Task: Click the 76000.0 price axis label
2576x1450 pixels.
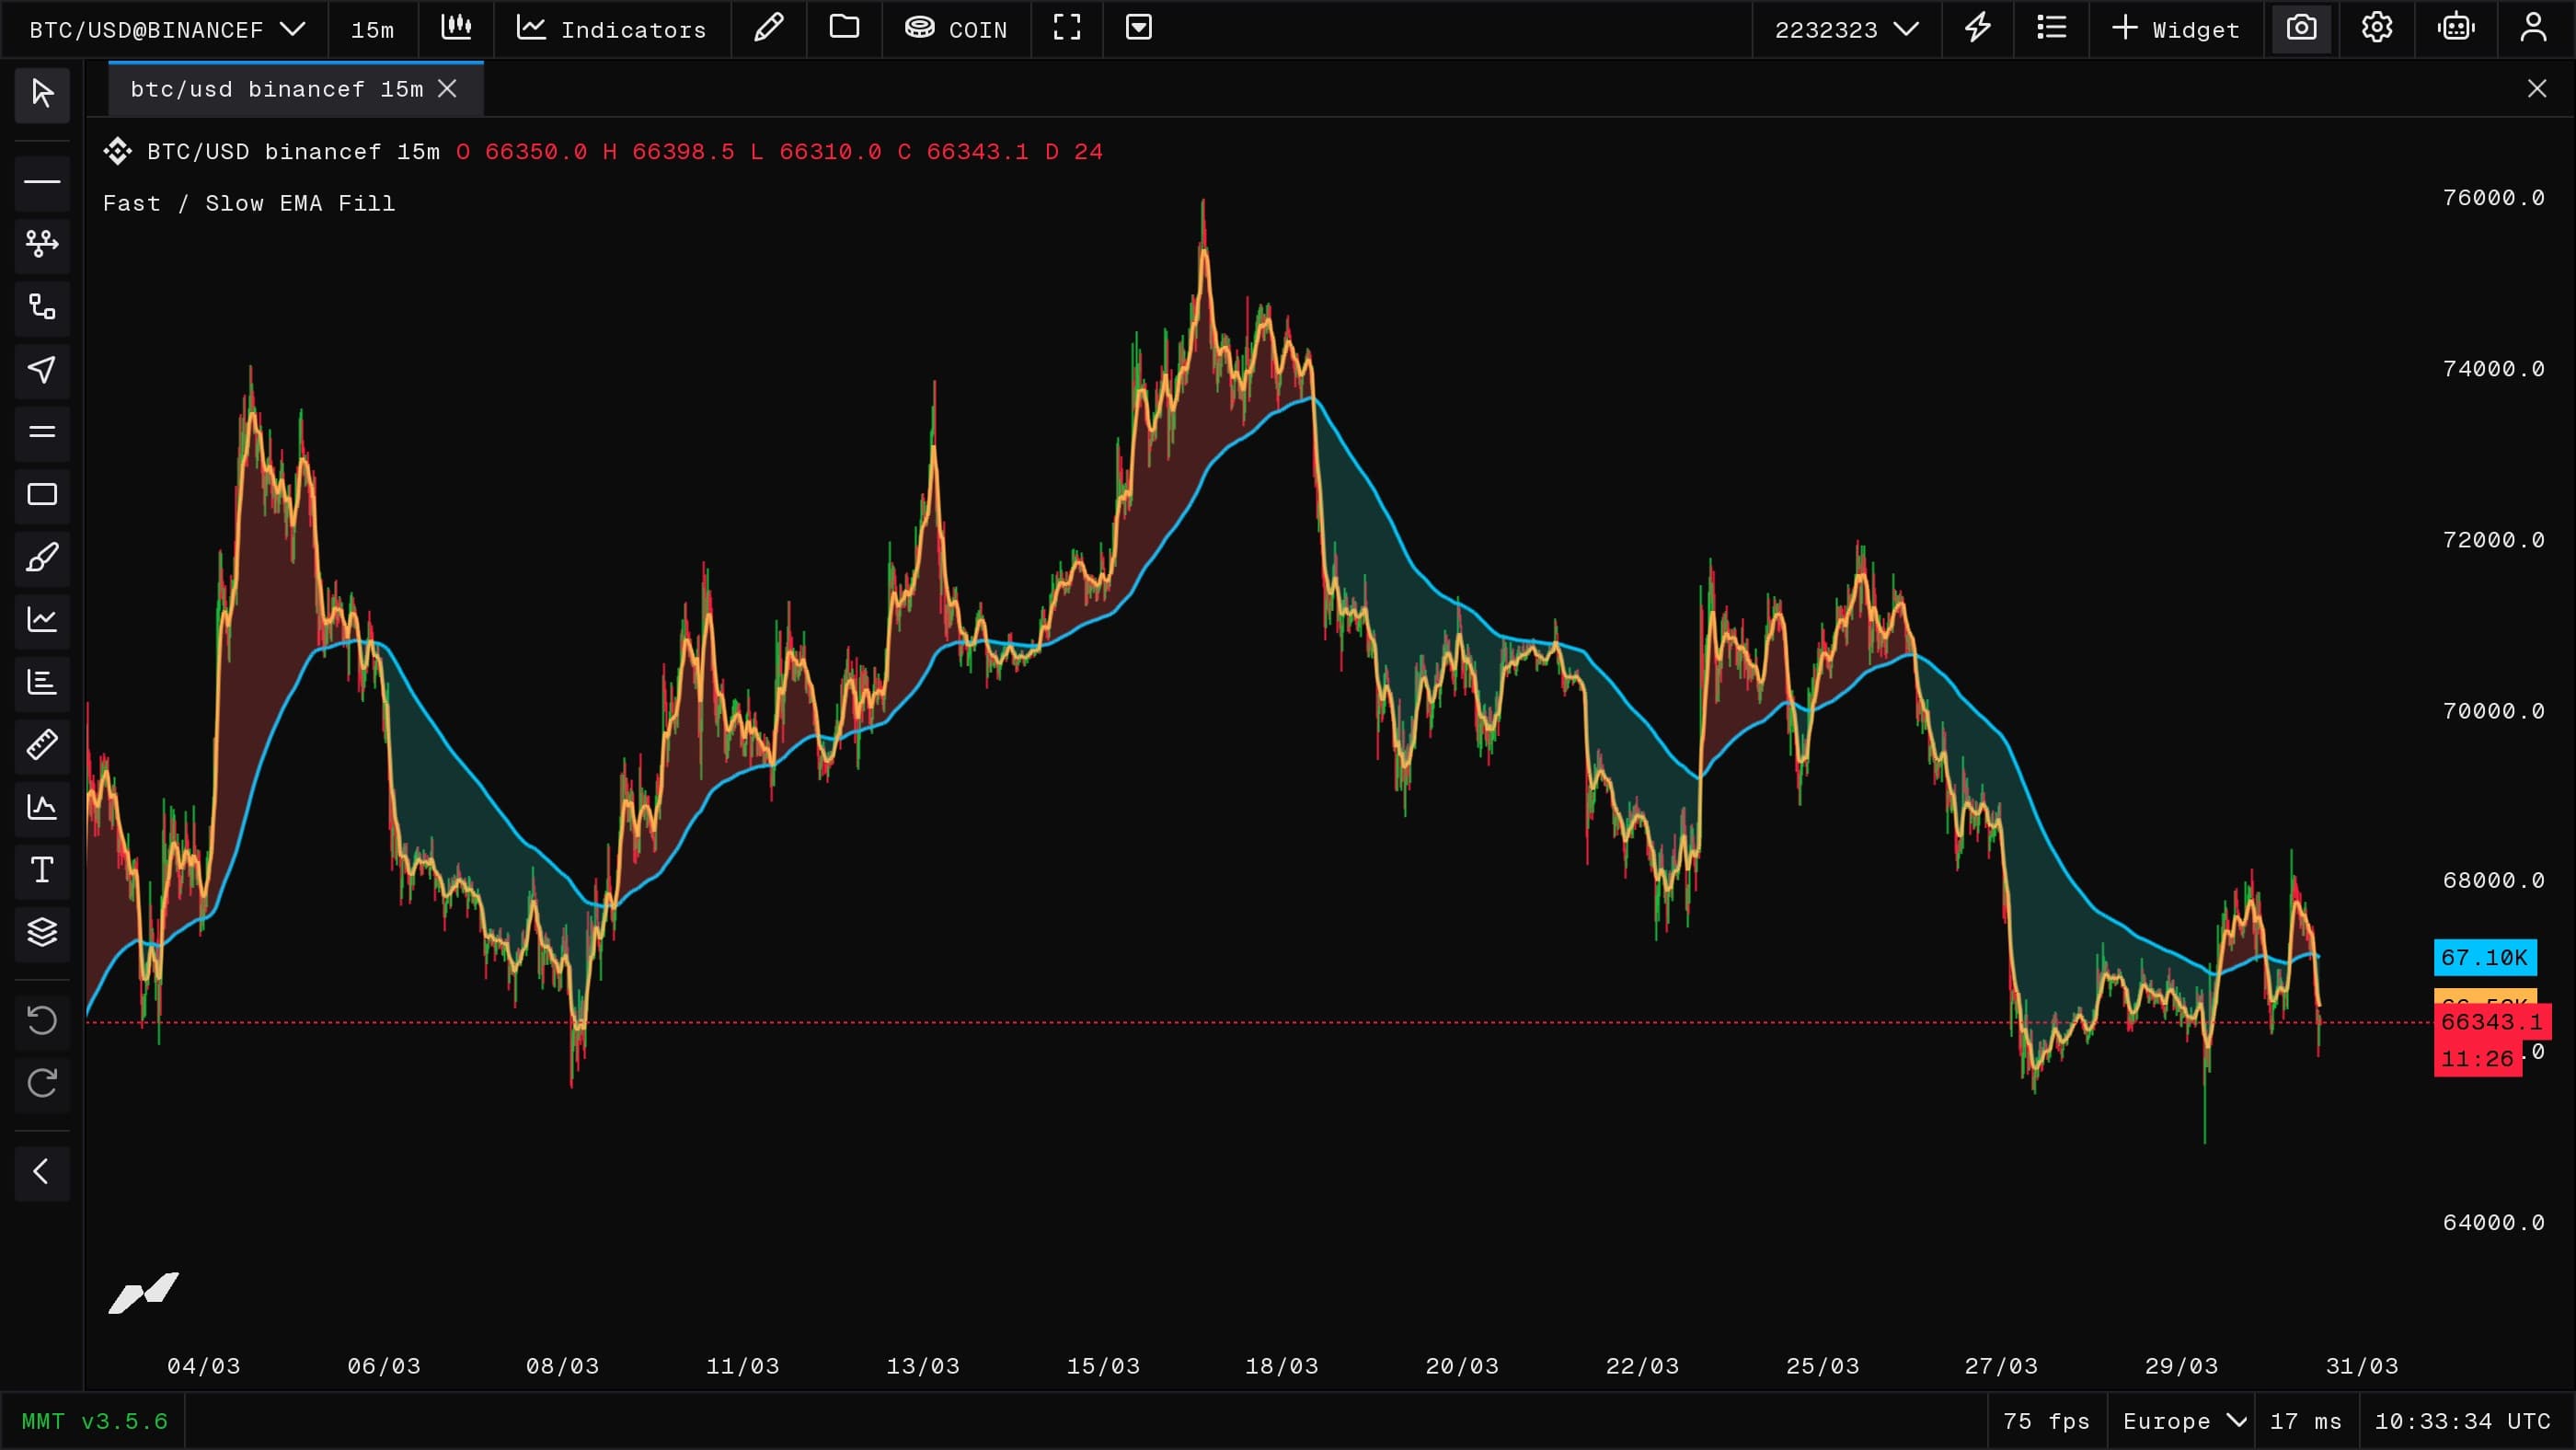Action: (2494, 198)
